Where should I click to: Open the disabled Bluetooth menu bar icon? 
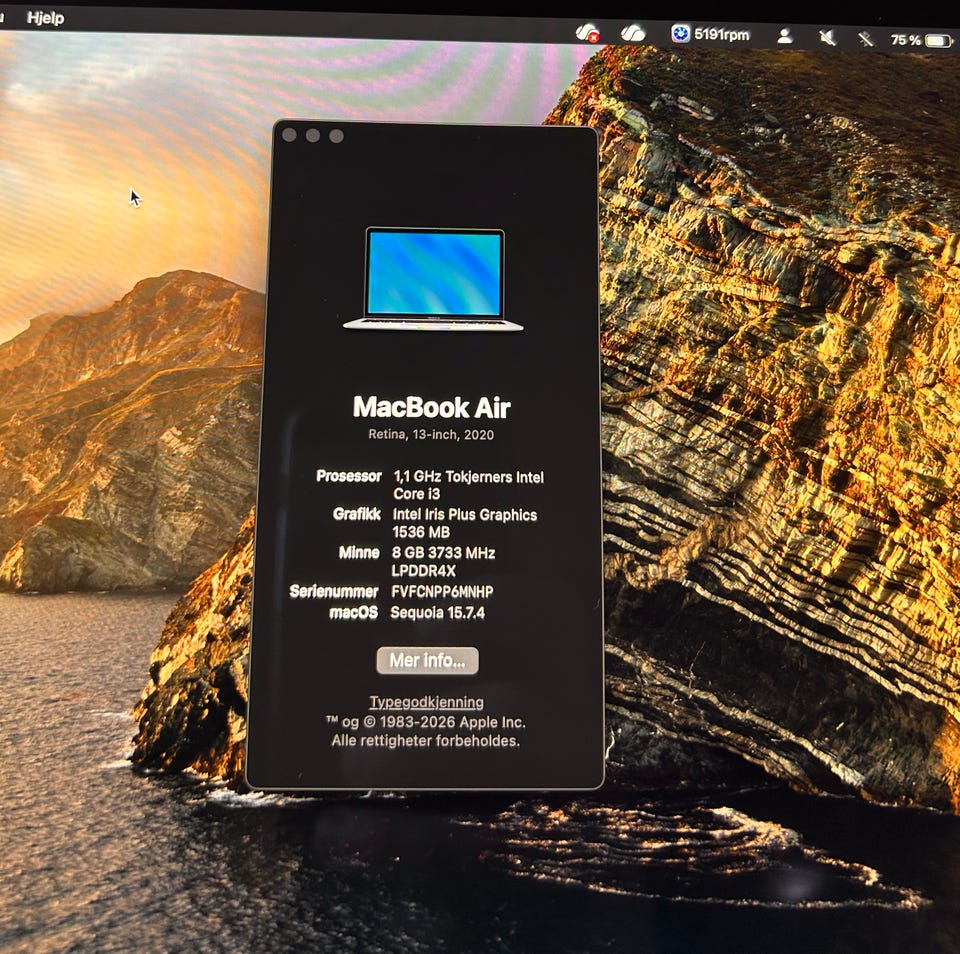pos(866,39)
